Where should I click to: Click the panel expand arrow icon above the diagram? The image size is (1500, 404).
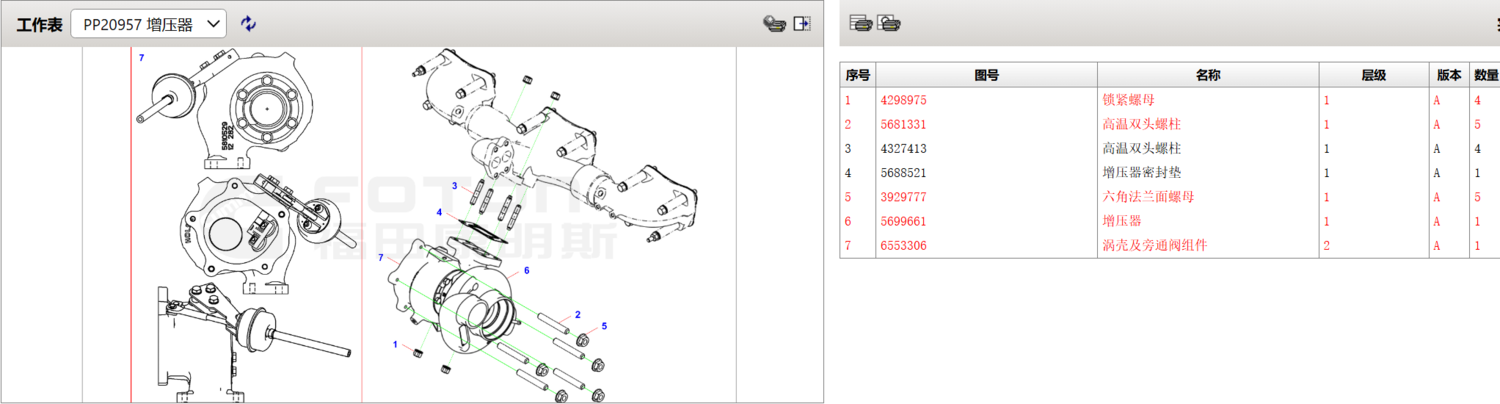pyautogui.click(x=801, y=24)
